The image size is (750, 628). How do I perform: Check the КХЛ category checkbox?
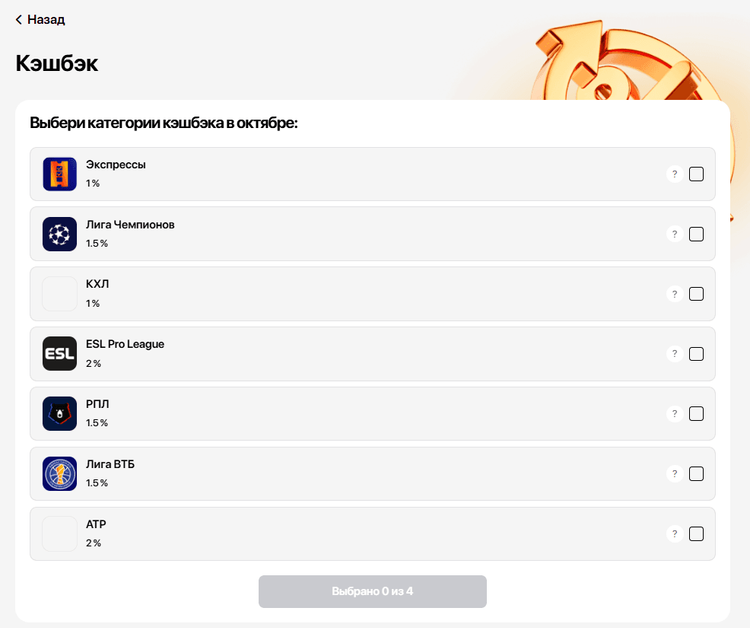[696, 294]
